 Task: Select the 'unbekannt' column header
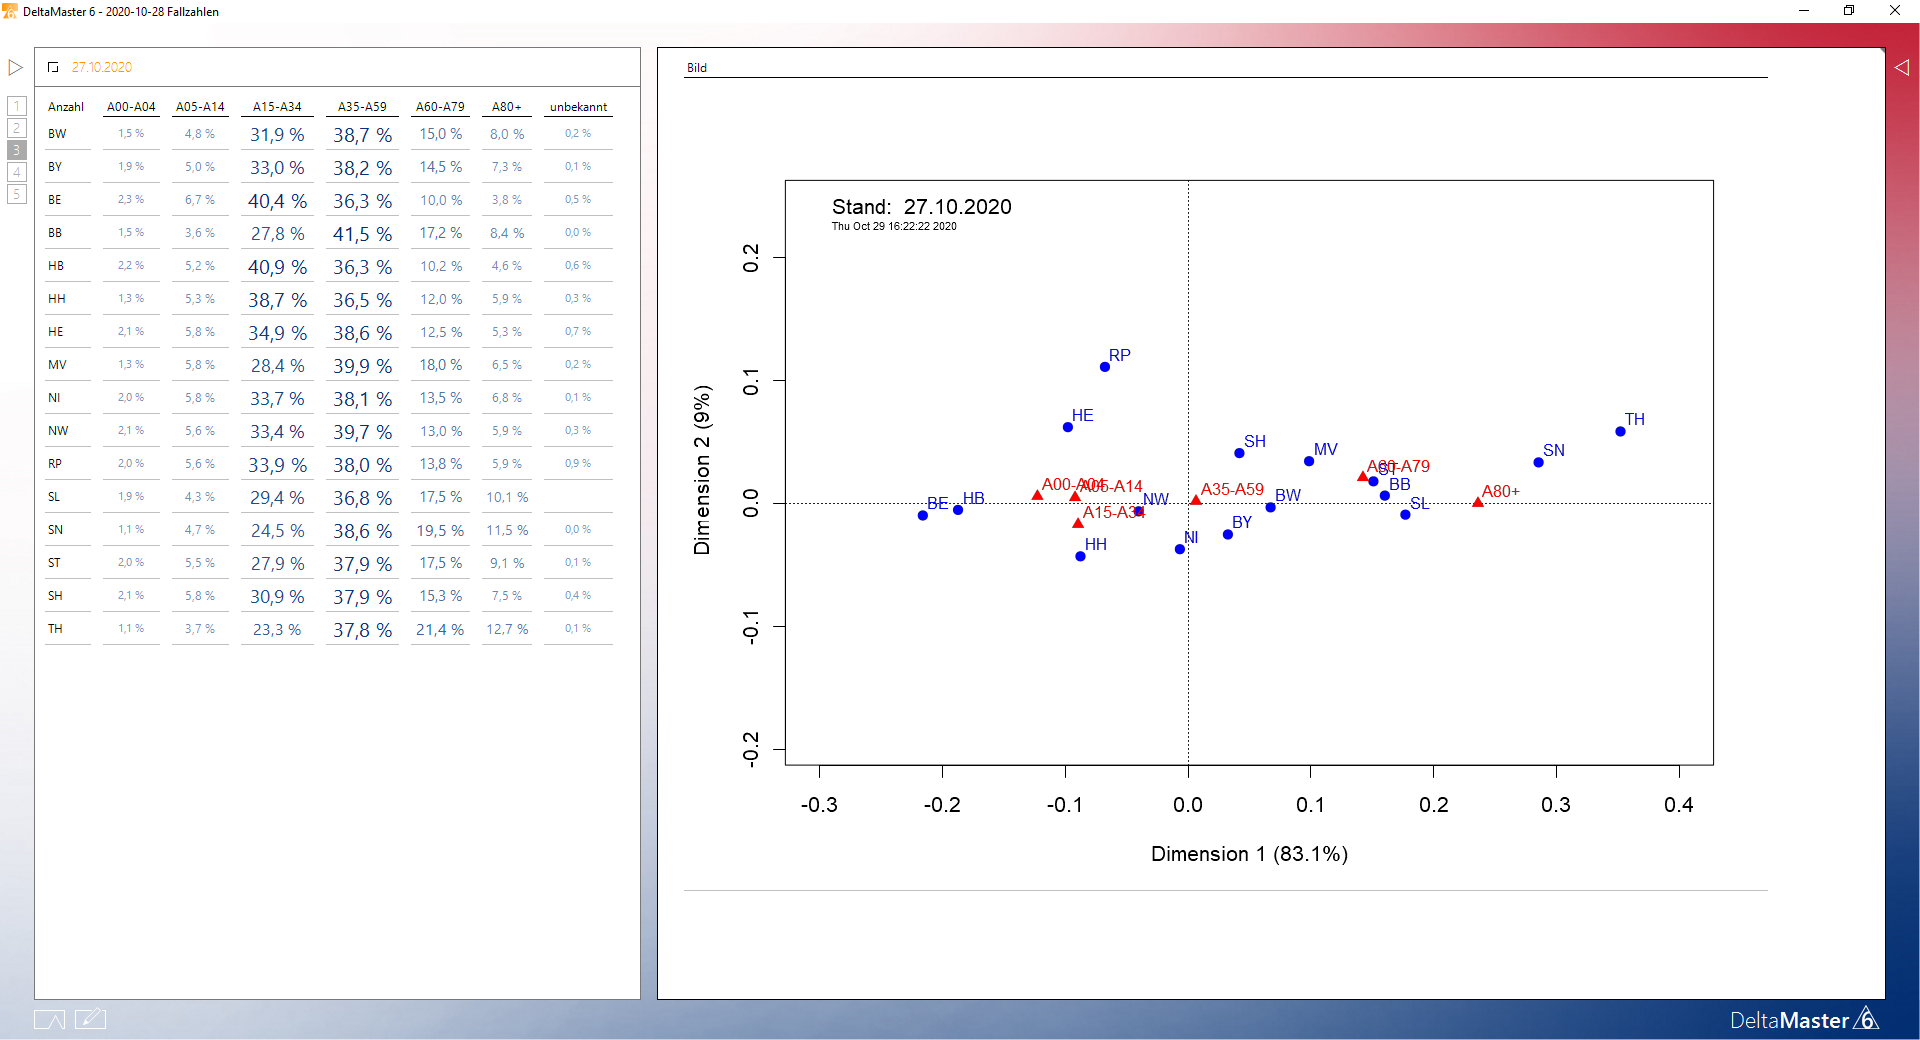pos(578,107)
